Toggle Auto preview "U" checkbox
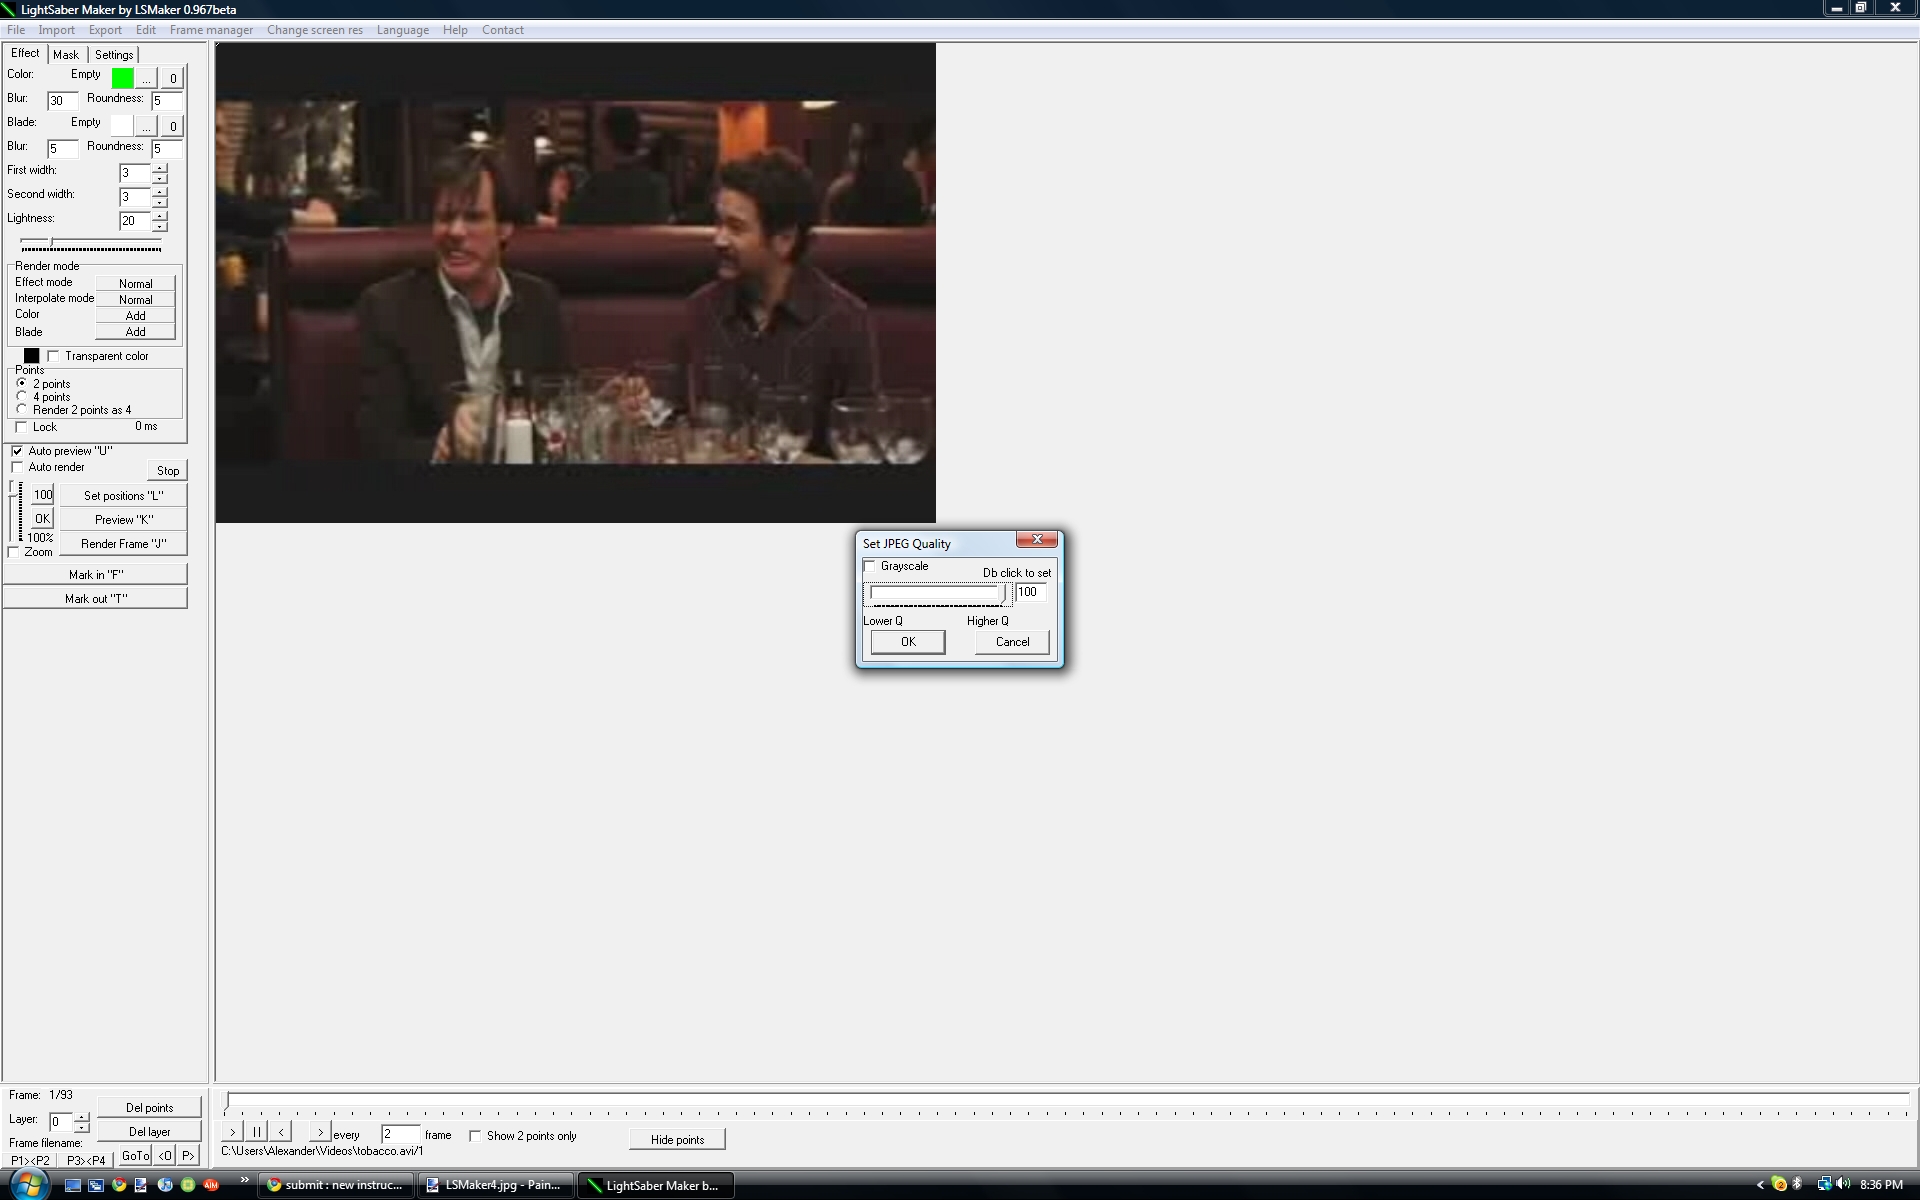Viewport: 1920px width, 1200px height. pos(17,451)
